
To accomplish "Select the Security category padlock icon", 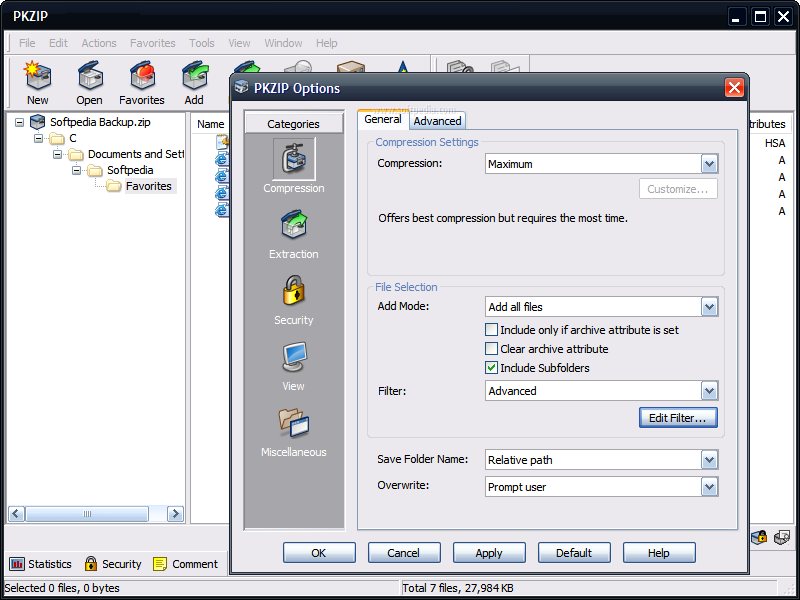I will point(294,290).
